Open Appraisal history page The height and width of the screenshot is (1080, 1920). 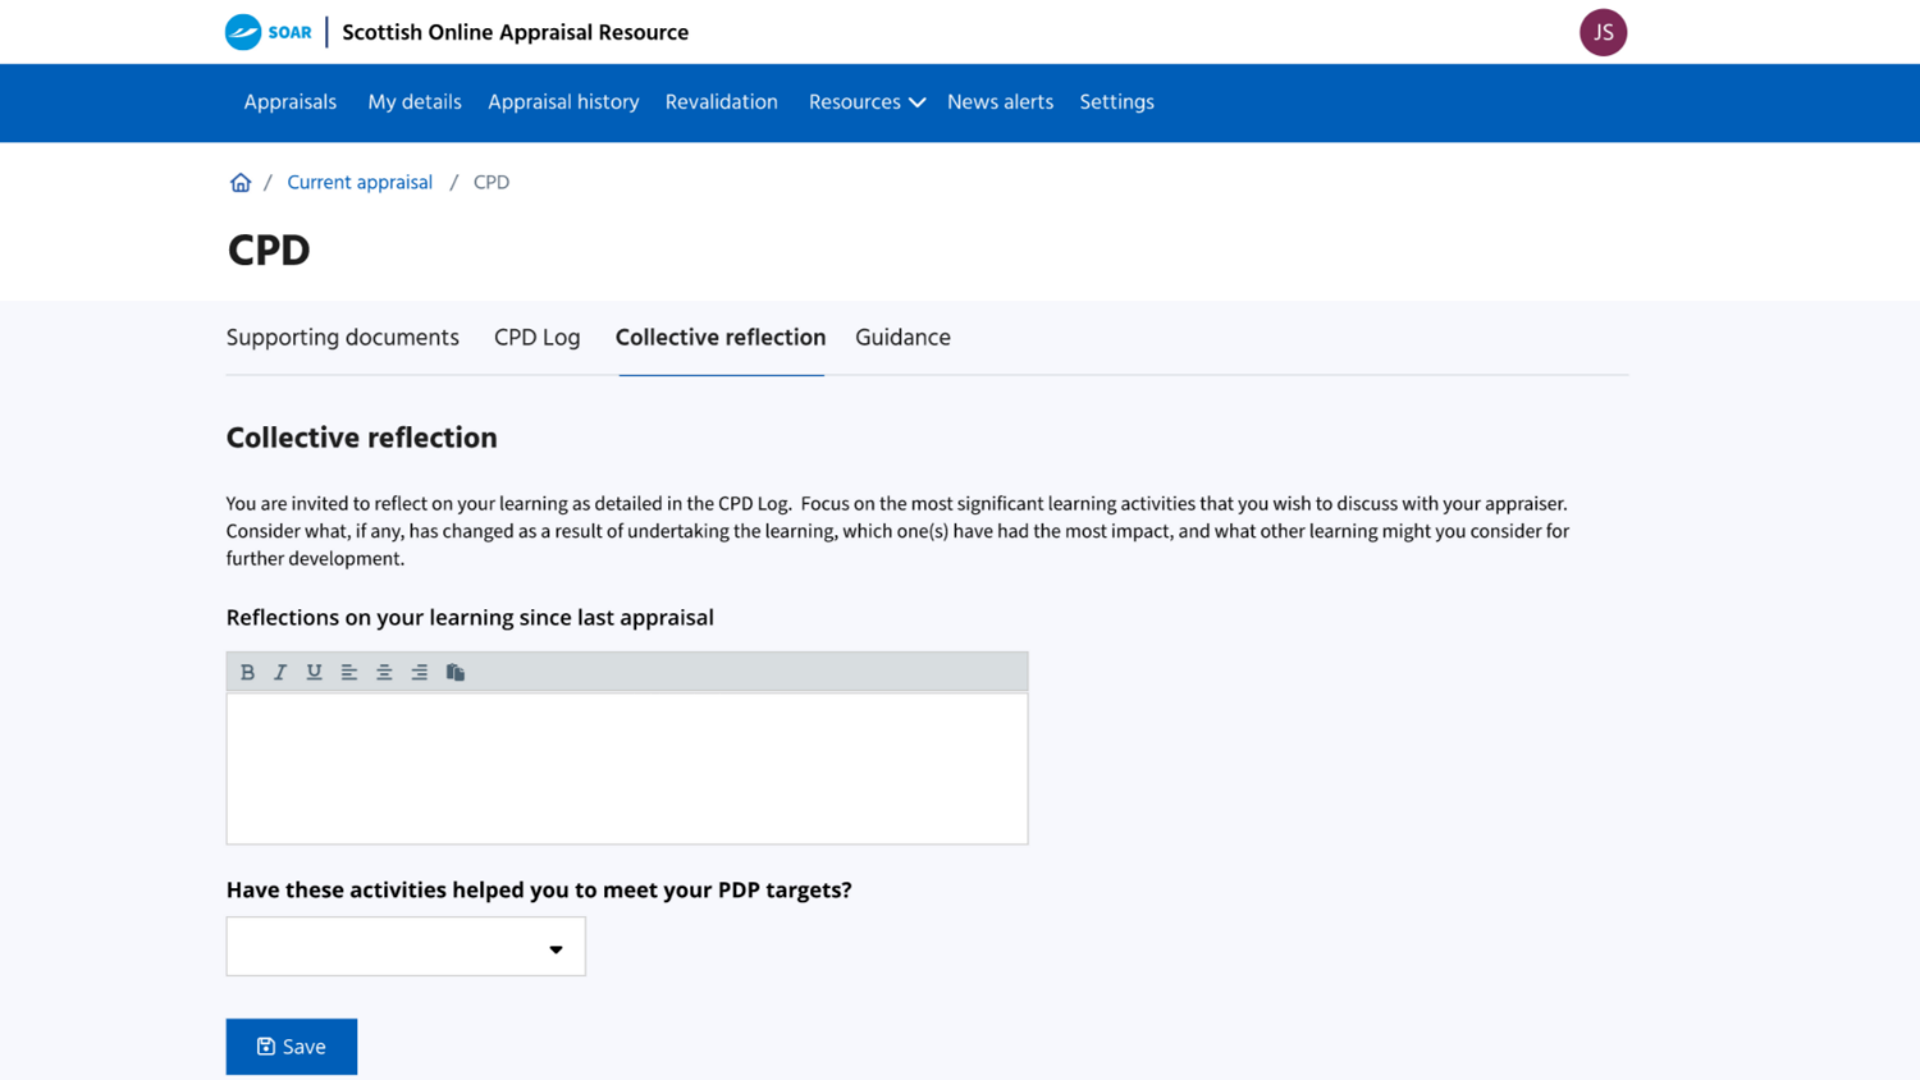(563, 102)
